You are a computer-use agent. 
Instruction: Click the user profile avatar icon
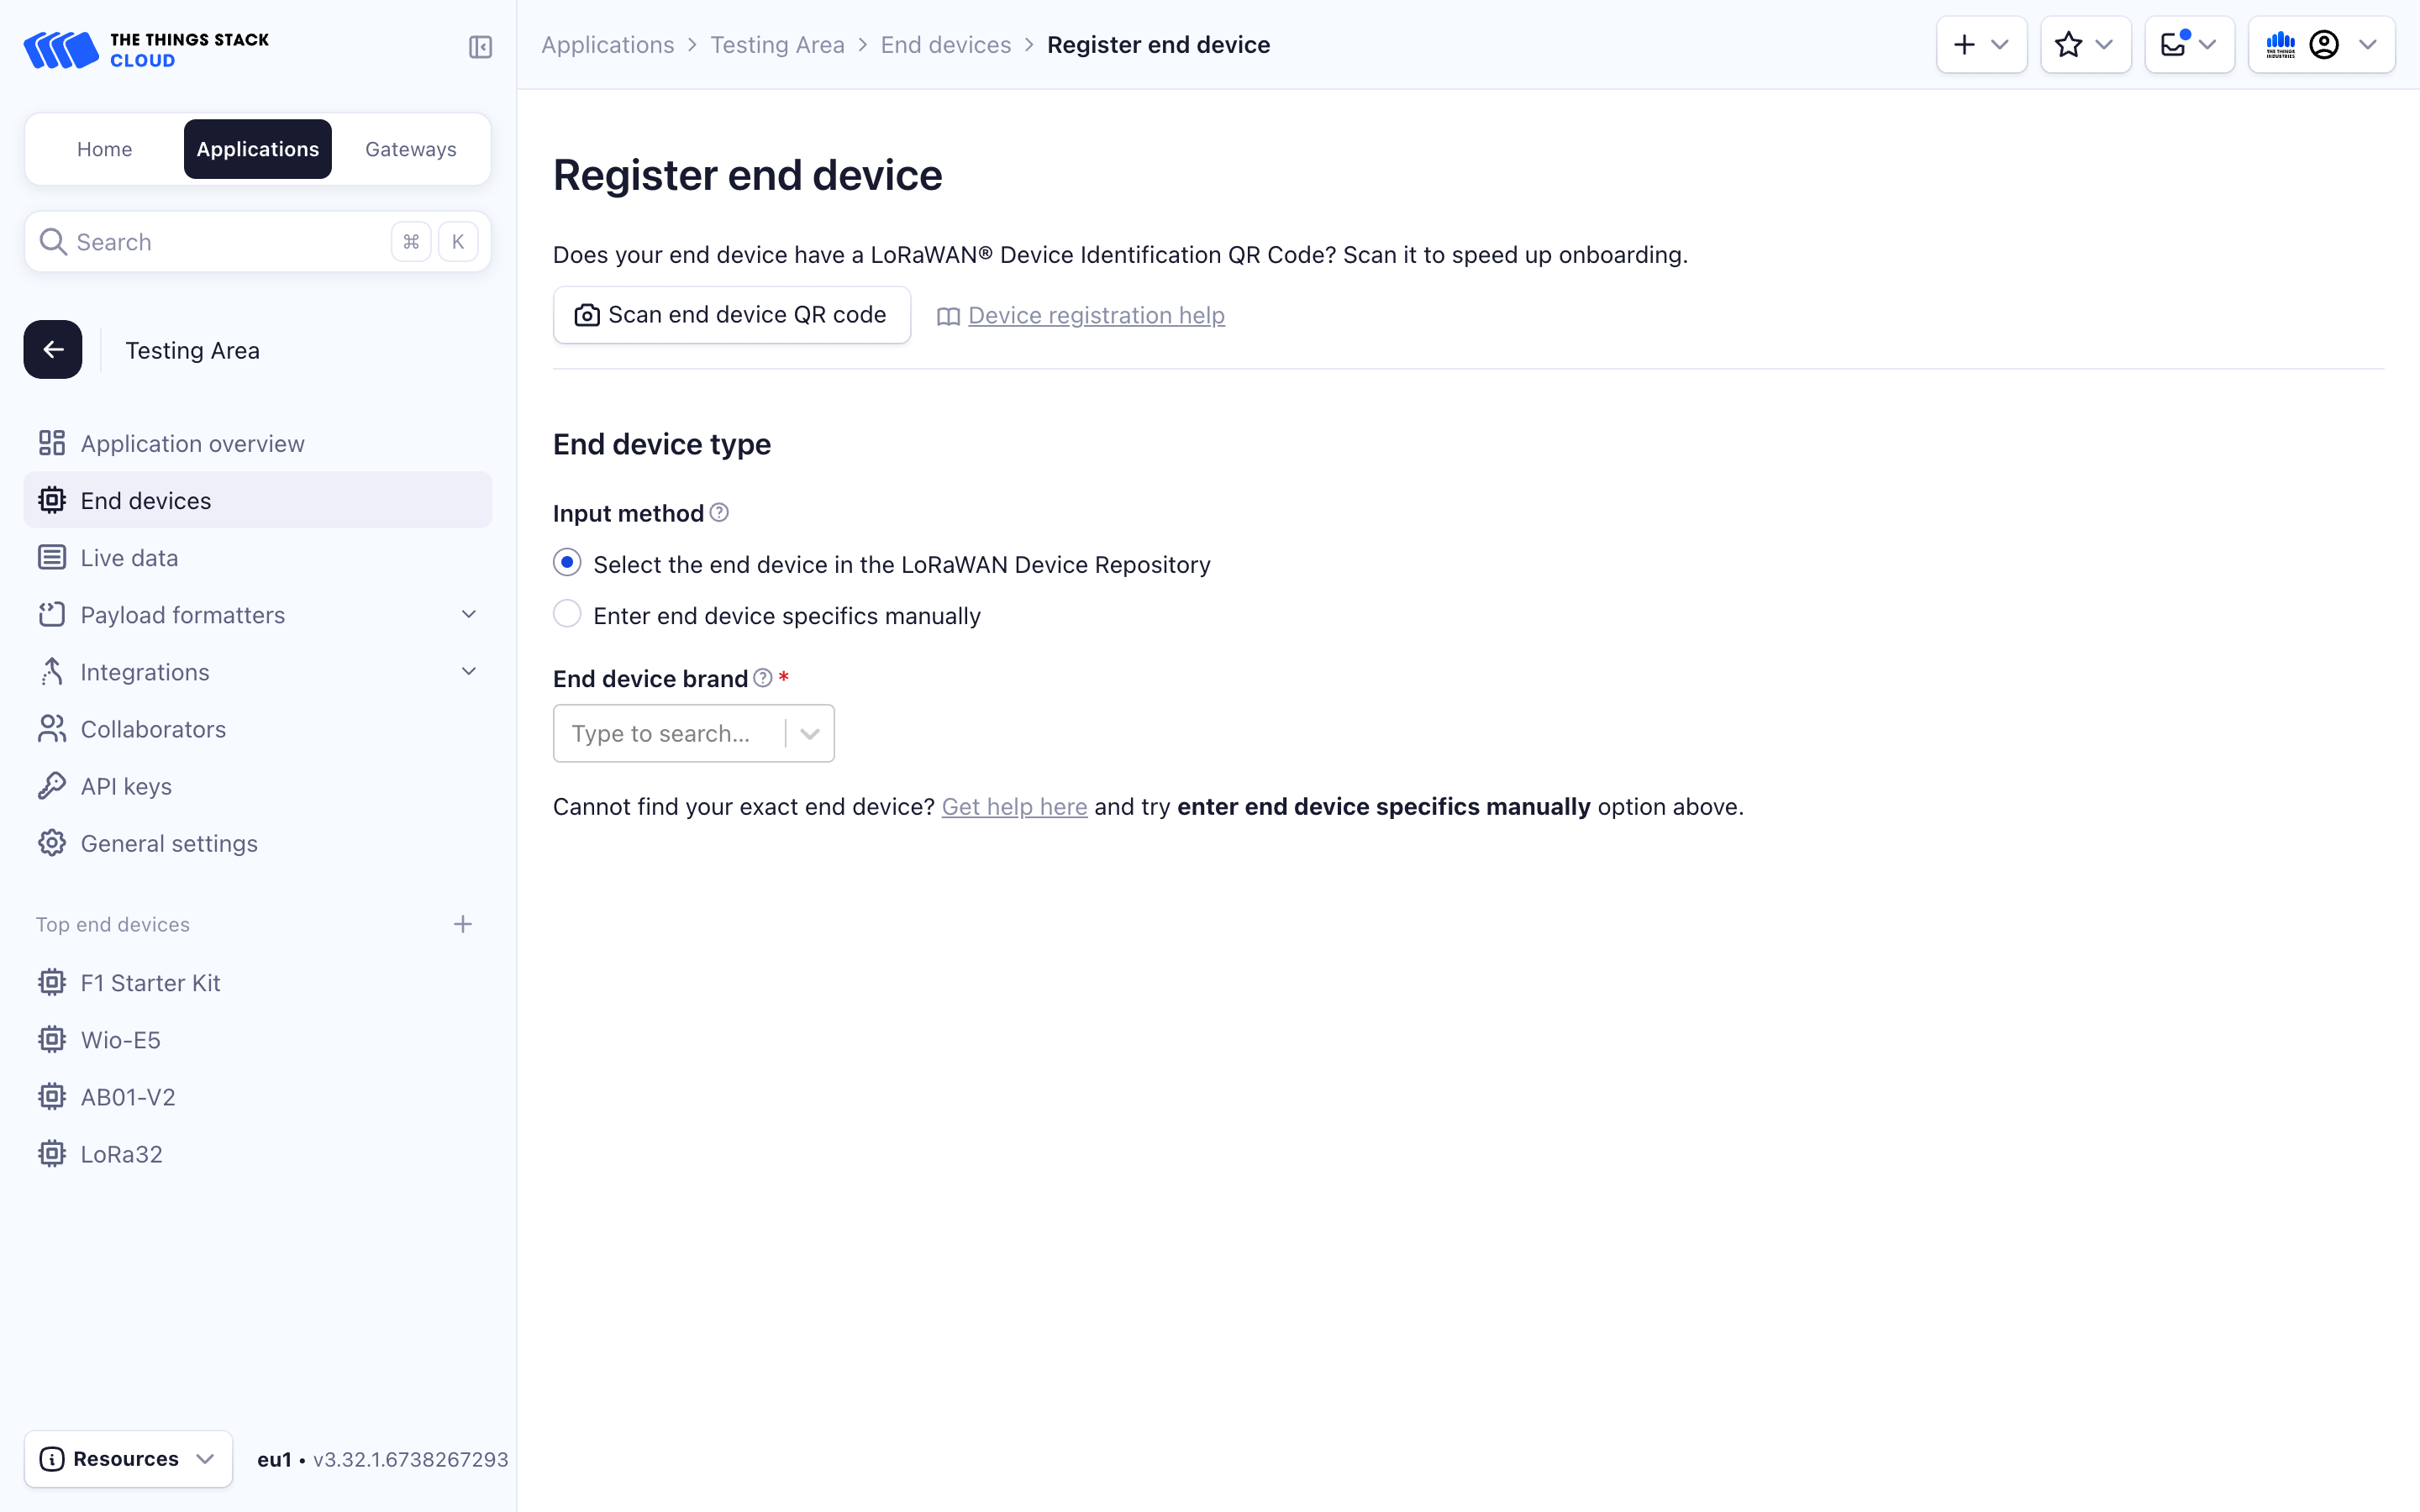[2327, 44]
